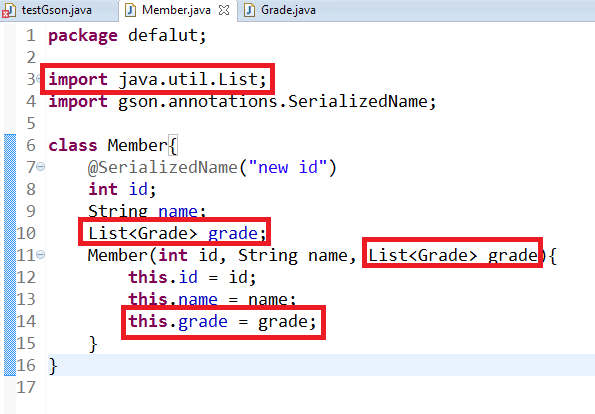The image size is (595, 414).
Task: Click line number 10 in the gutter
Action: 26,233
